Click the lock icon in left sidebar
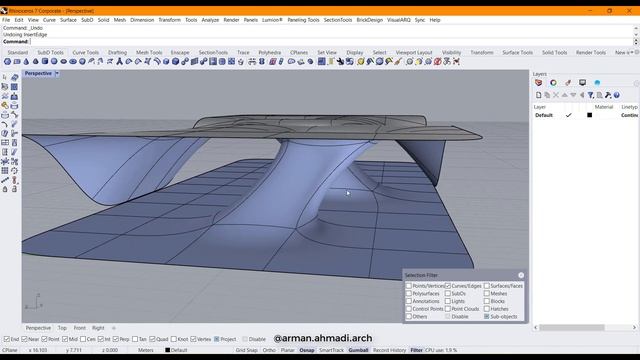 [5, 189]
